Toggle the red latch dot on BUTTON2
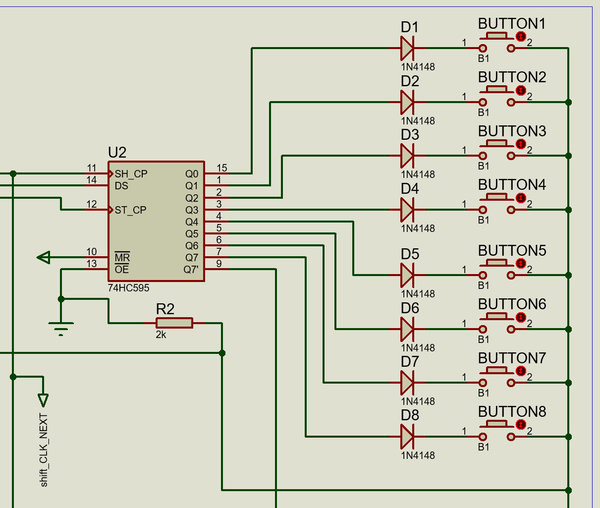This screenshot has height=508, width=600. (x=521, y=90)
